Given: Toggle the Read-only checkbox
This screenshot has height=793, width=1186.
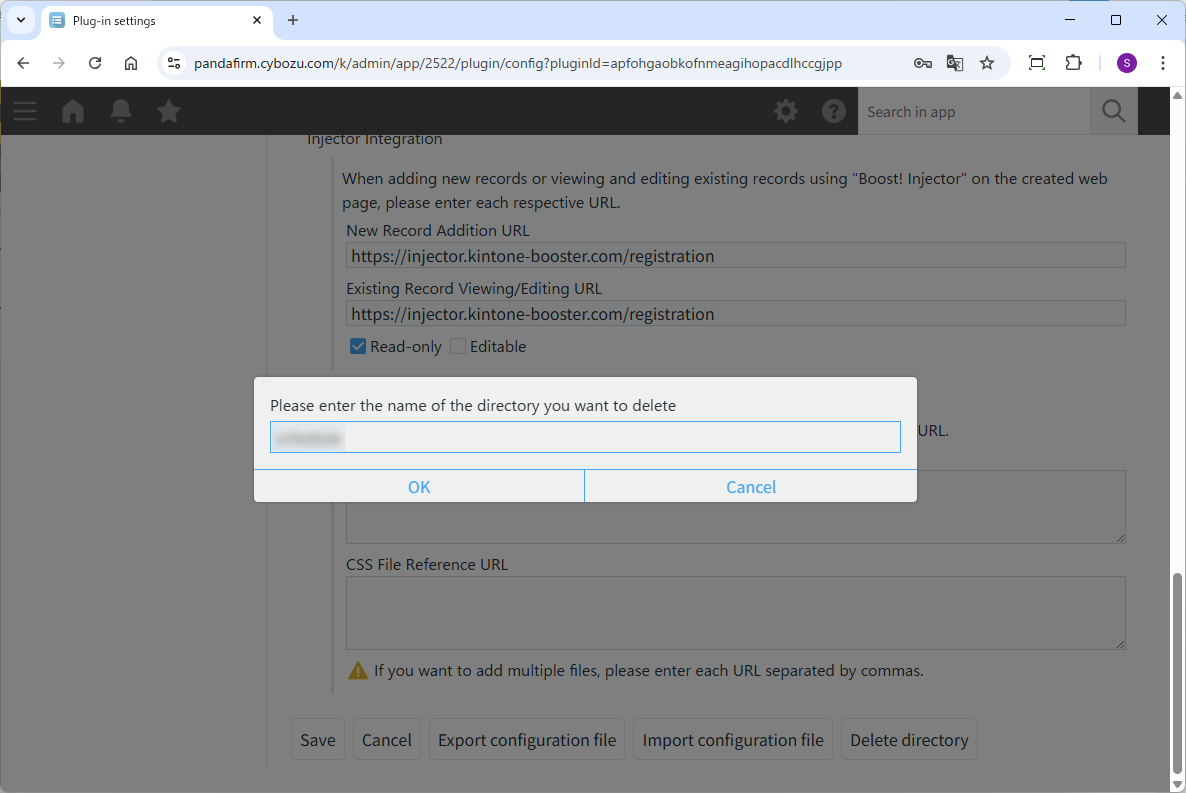Looking at the screenshot, I should pos(358,346).
